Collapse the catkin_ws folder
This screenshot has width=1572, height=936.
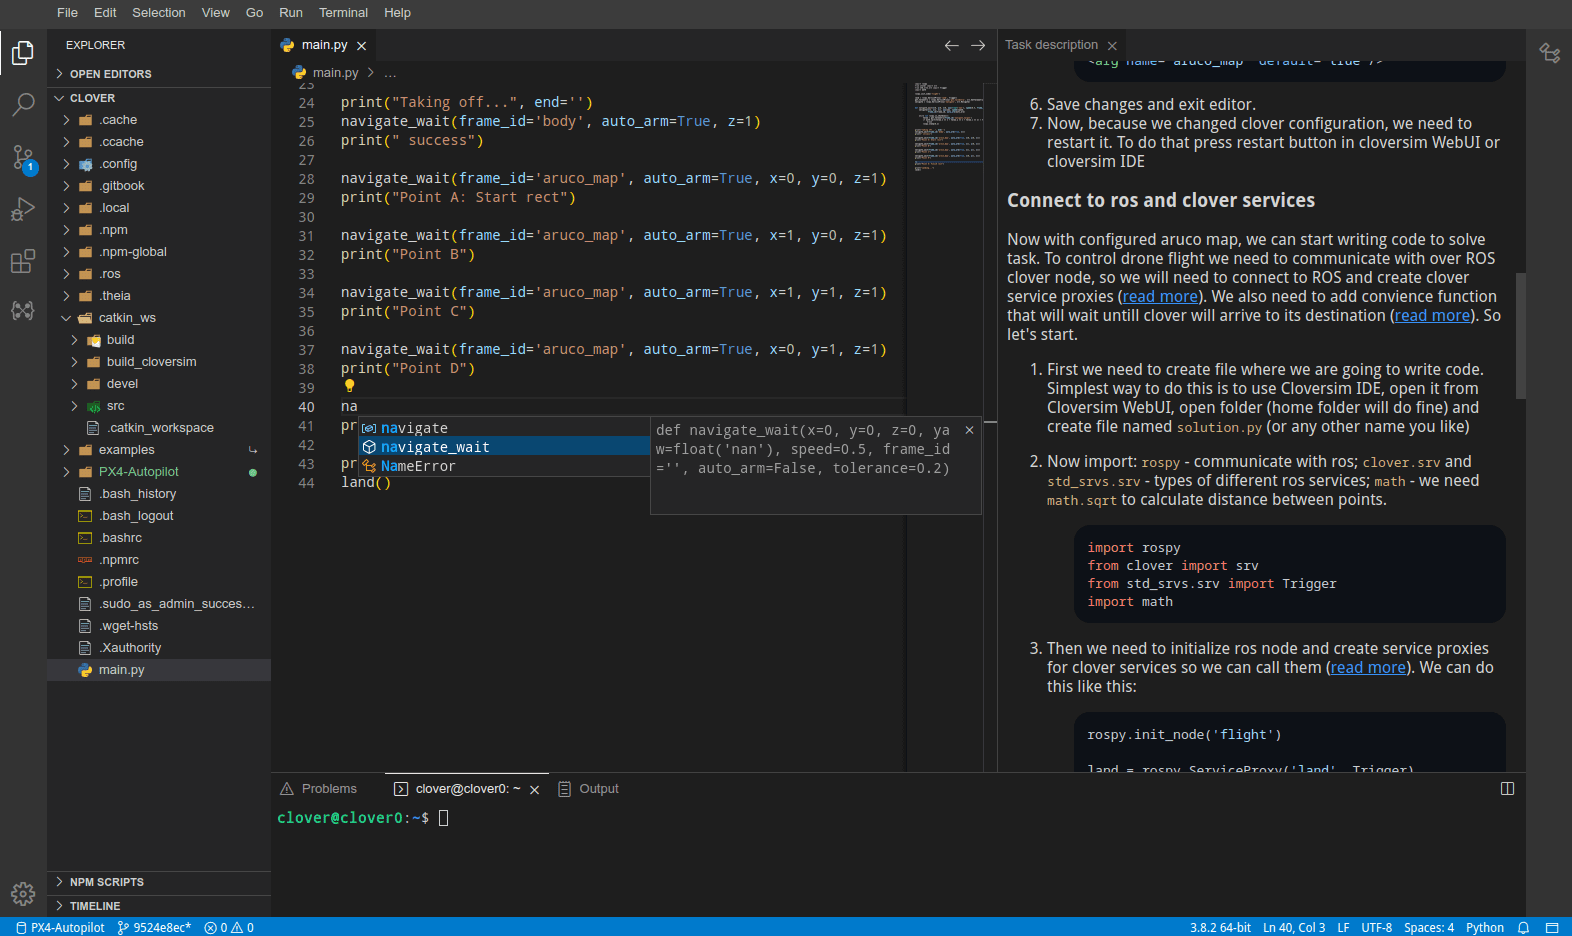tap(126, 318)
